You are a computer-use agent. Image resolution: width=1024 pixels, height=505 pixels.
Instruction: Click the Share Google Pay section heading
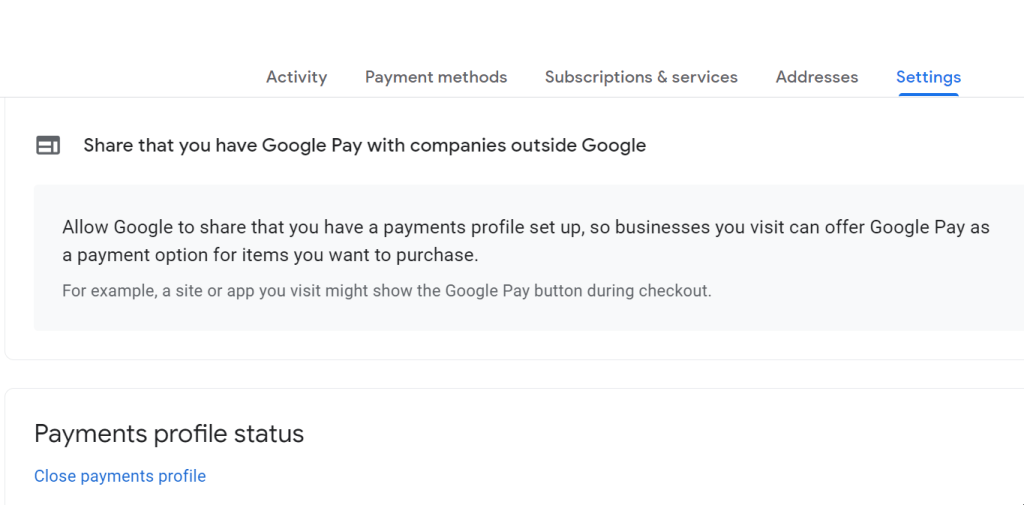(x=364, y=146)
